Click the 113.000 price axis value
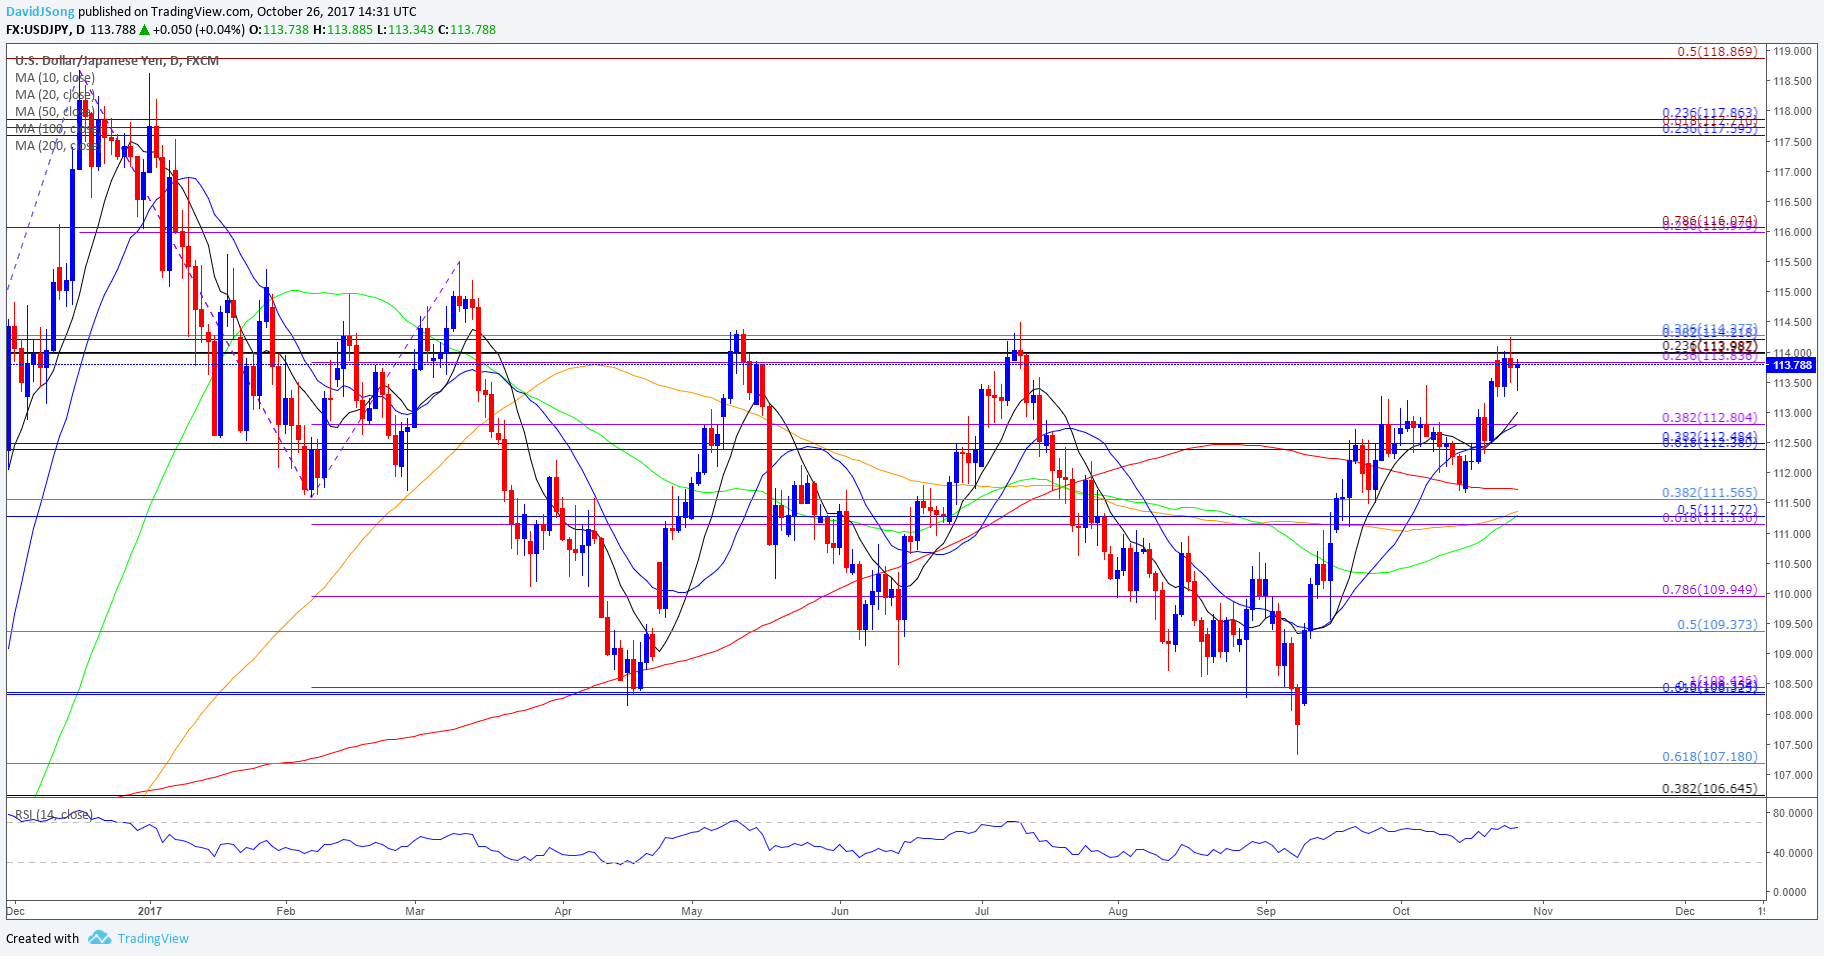This screenshot has height=956, width=1824. point(1793,413)
